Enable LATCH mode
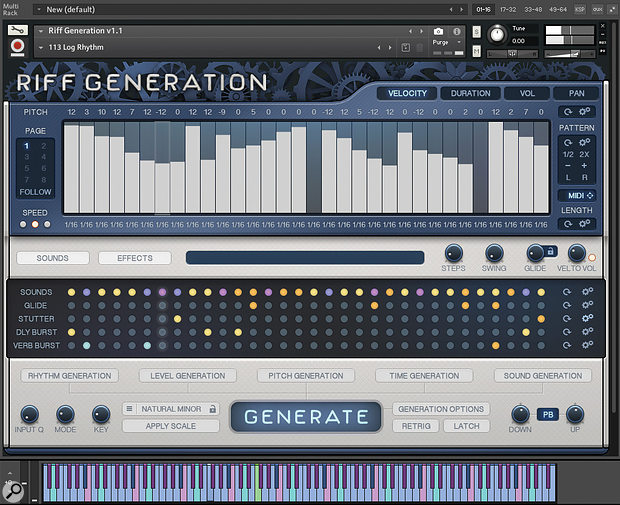Viewport: 620px width, 505px height. click(x=466, y=426)
